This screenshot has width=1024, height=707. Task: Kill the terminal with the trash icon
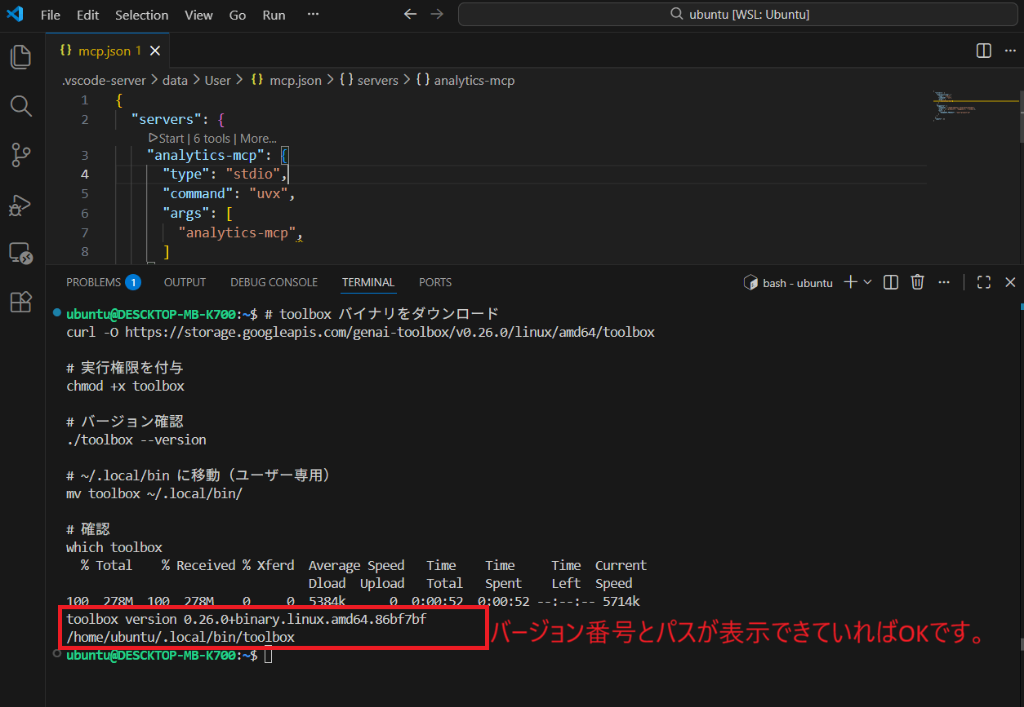click(x=918, y=282)
